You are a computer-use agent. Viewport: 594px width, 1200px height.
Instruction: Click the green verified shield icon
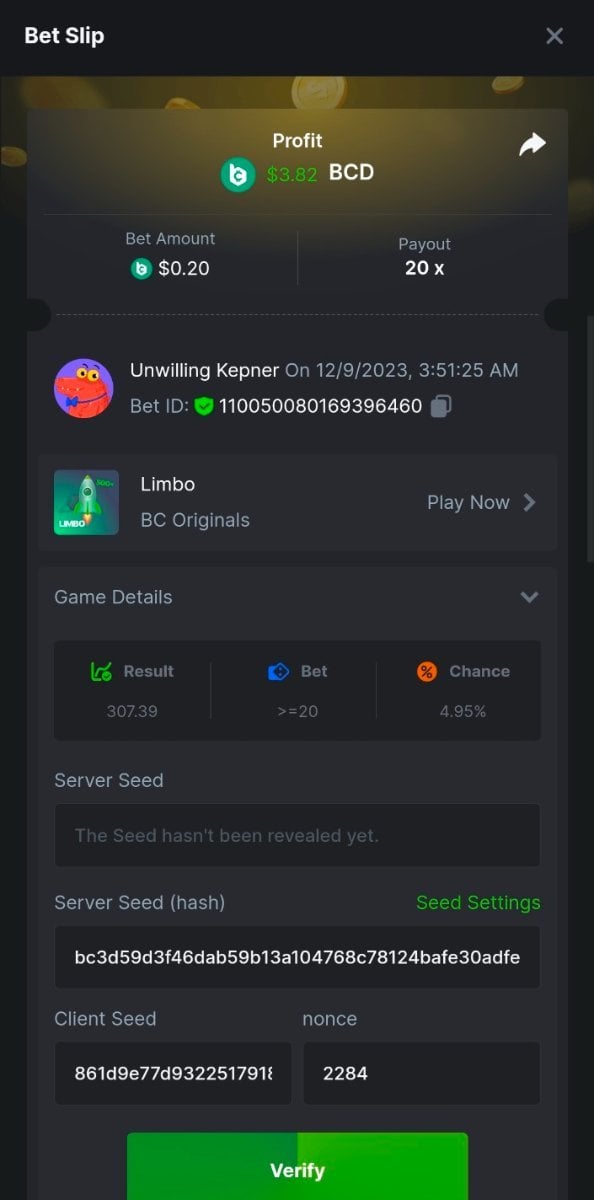204,407
